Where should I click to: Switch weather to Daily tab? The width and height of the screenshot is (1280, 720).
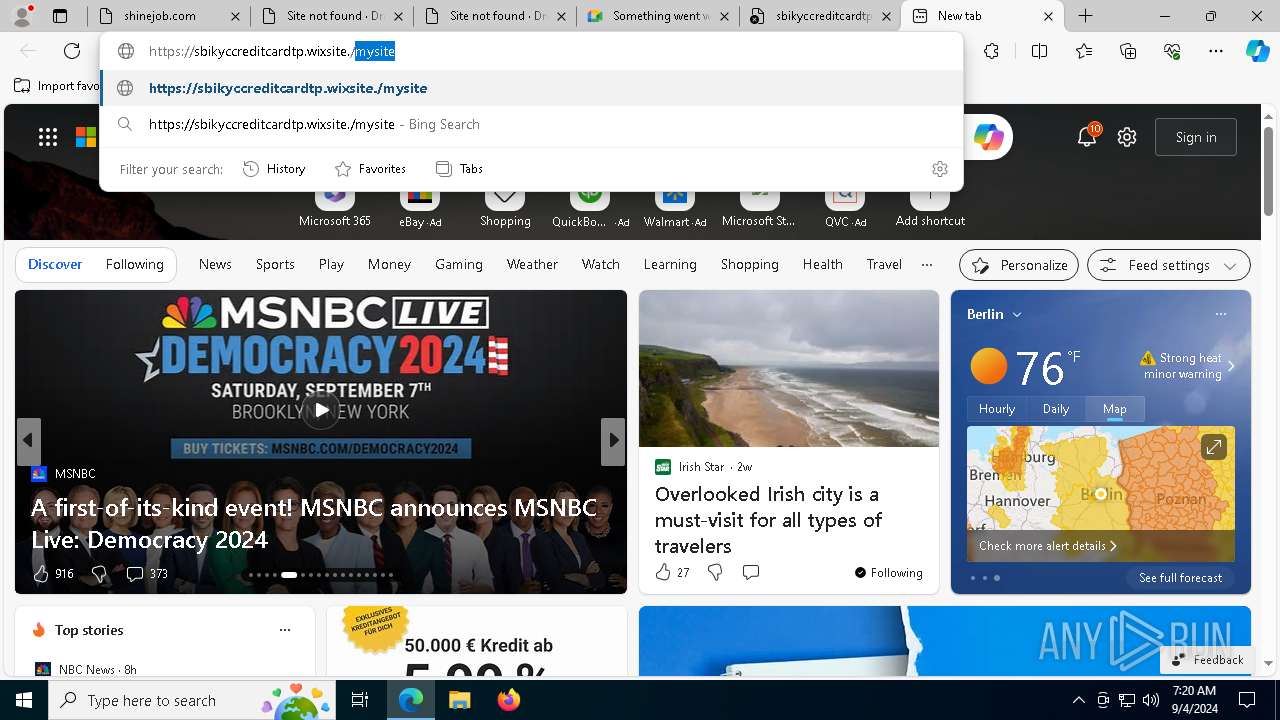pos(1056,409)
